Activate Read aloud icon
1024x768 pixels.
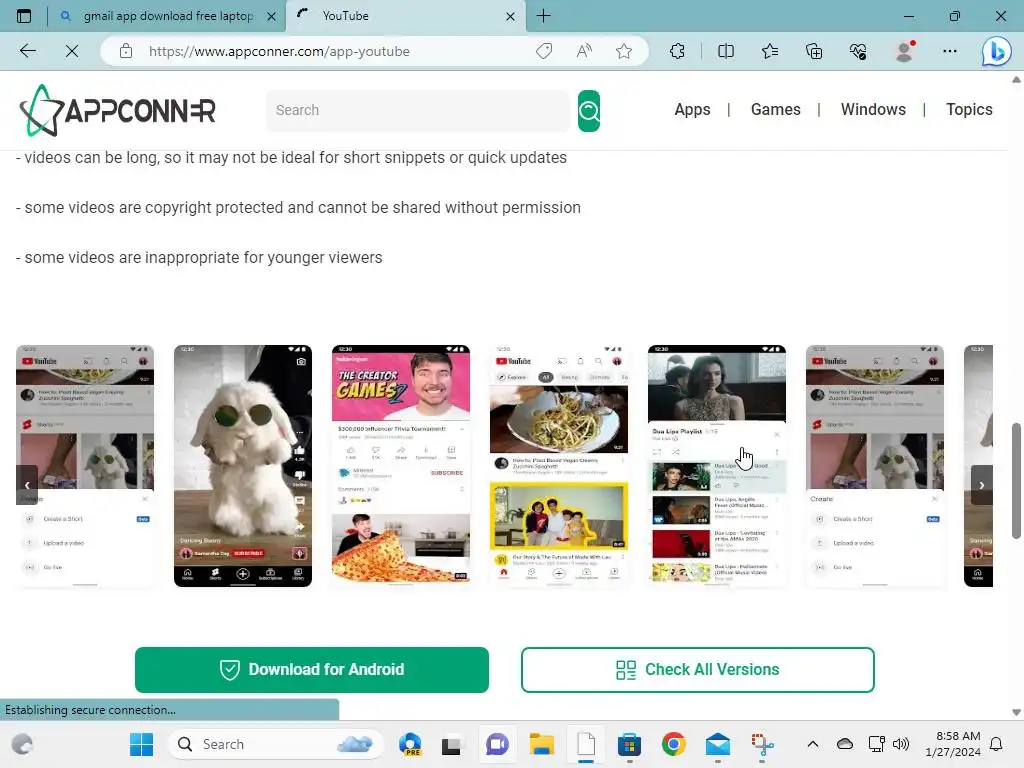click(584, 51)
